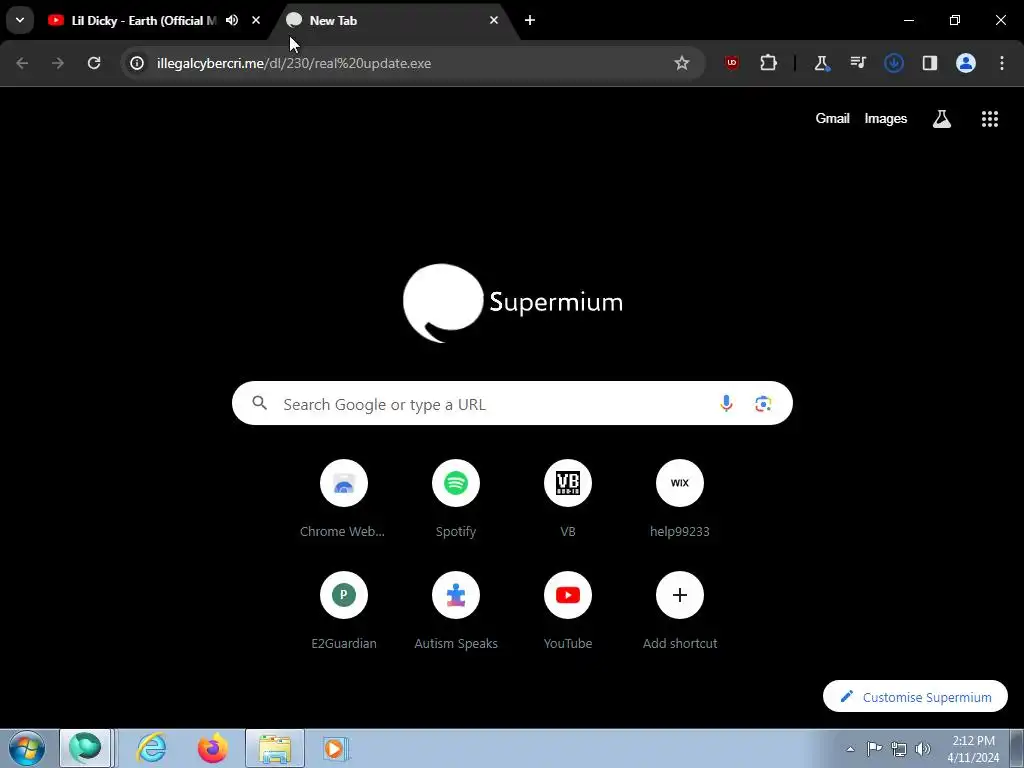
Task: Launch Firefox from the taskbar
Action: coord(212,748)
